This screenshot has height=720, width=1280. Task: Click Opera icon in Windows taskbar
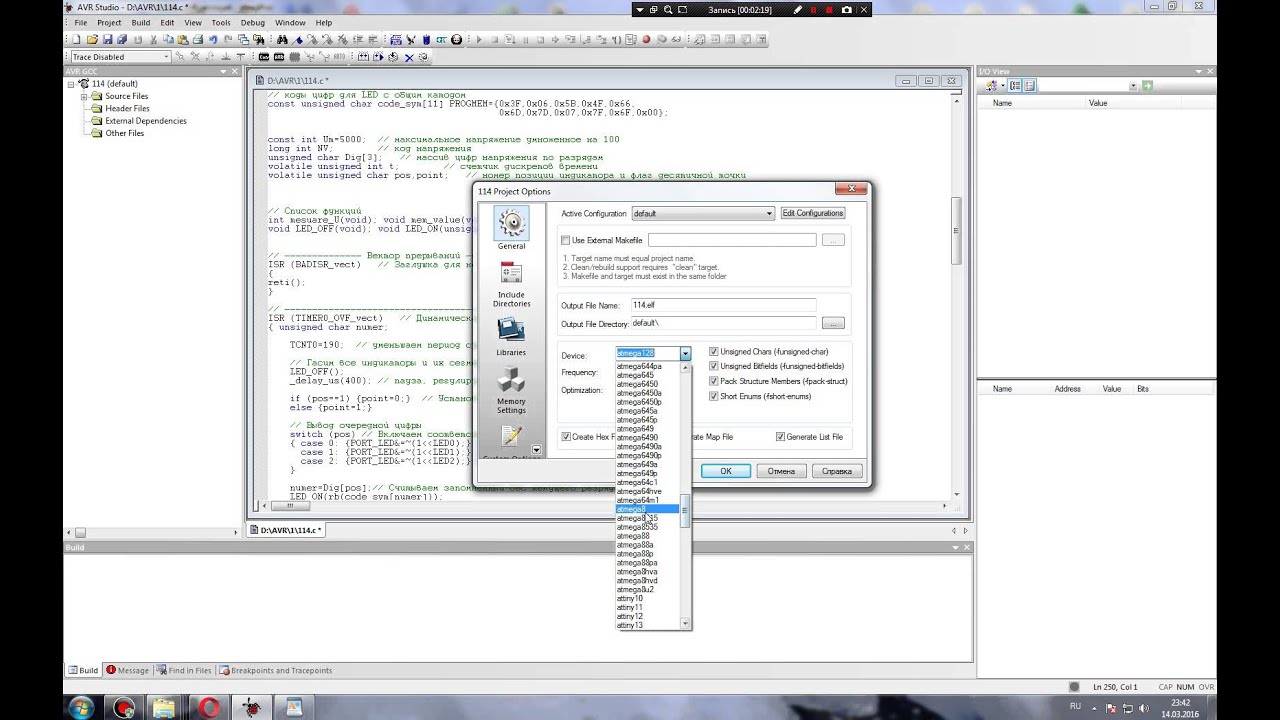209,707
